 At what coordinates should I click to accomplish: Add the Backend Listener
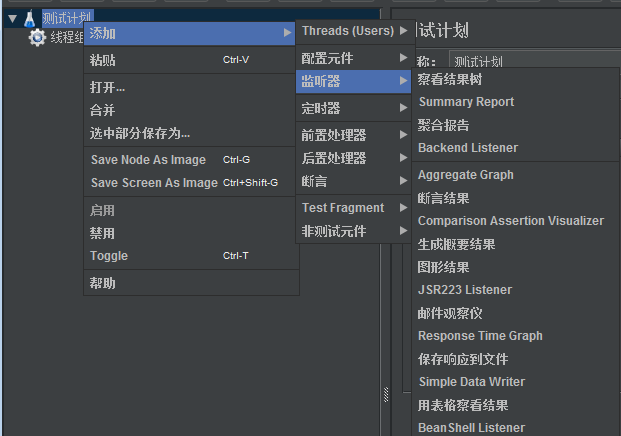(x=516, y=148)
